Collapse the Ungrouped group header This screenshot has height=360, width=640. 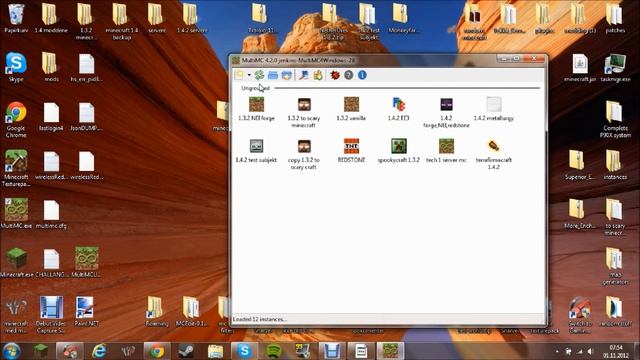(x=256, y=88)
